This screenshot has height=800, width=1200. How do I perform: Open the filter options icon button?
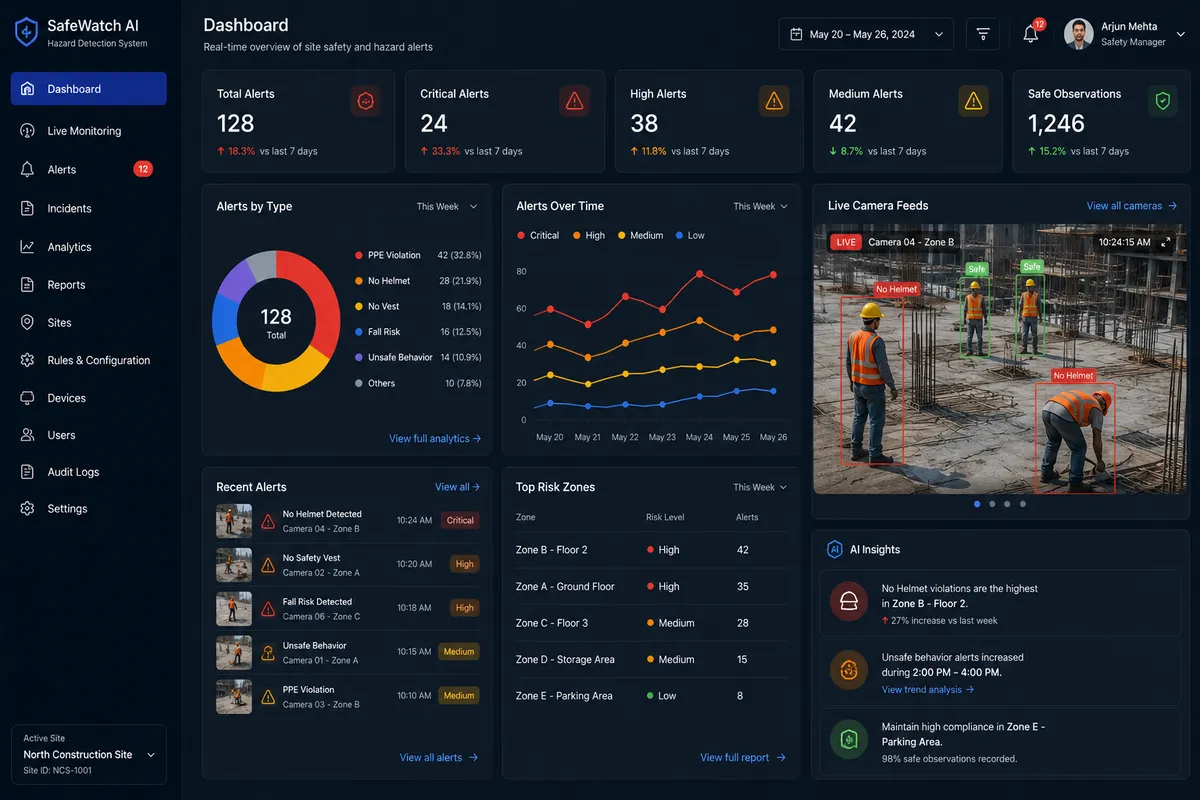(x=983, y=34)
